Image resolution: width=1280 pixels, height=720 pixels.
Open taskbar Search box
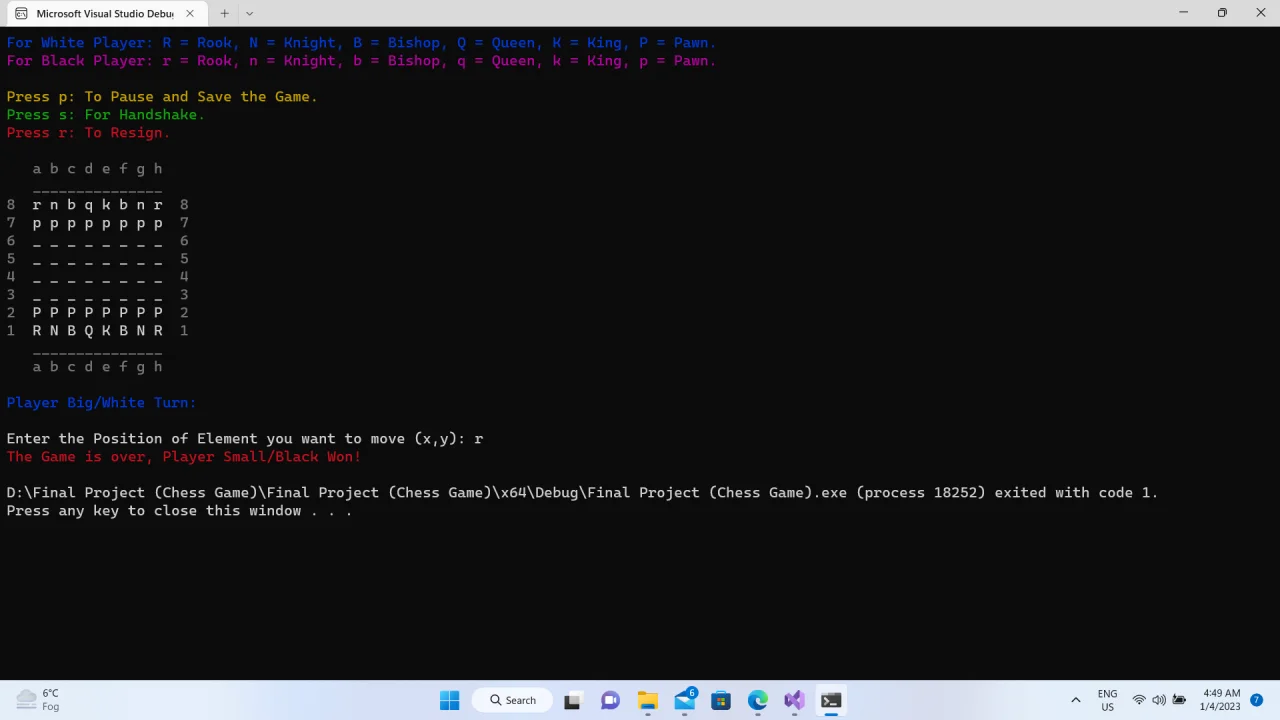pos(513,700)
